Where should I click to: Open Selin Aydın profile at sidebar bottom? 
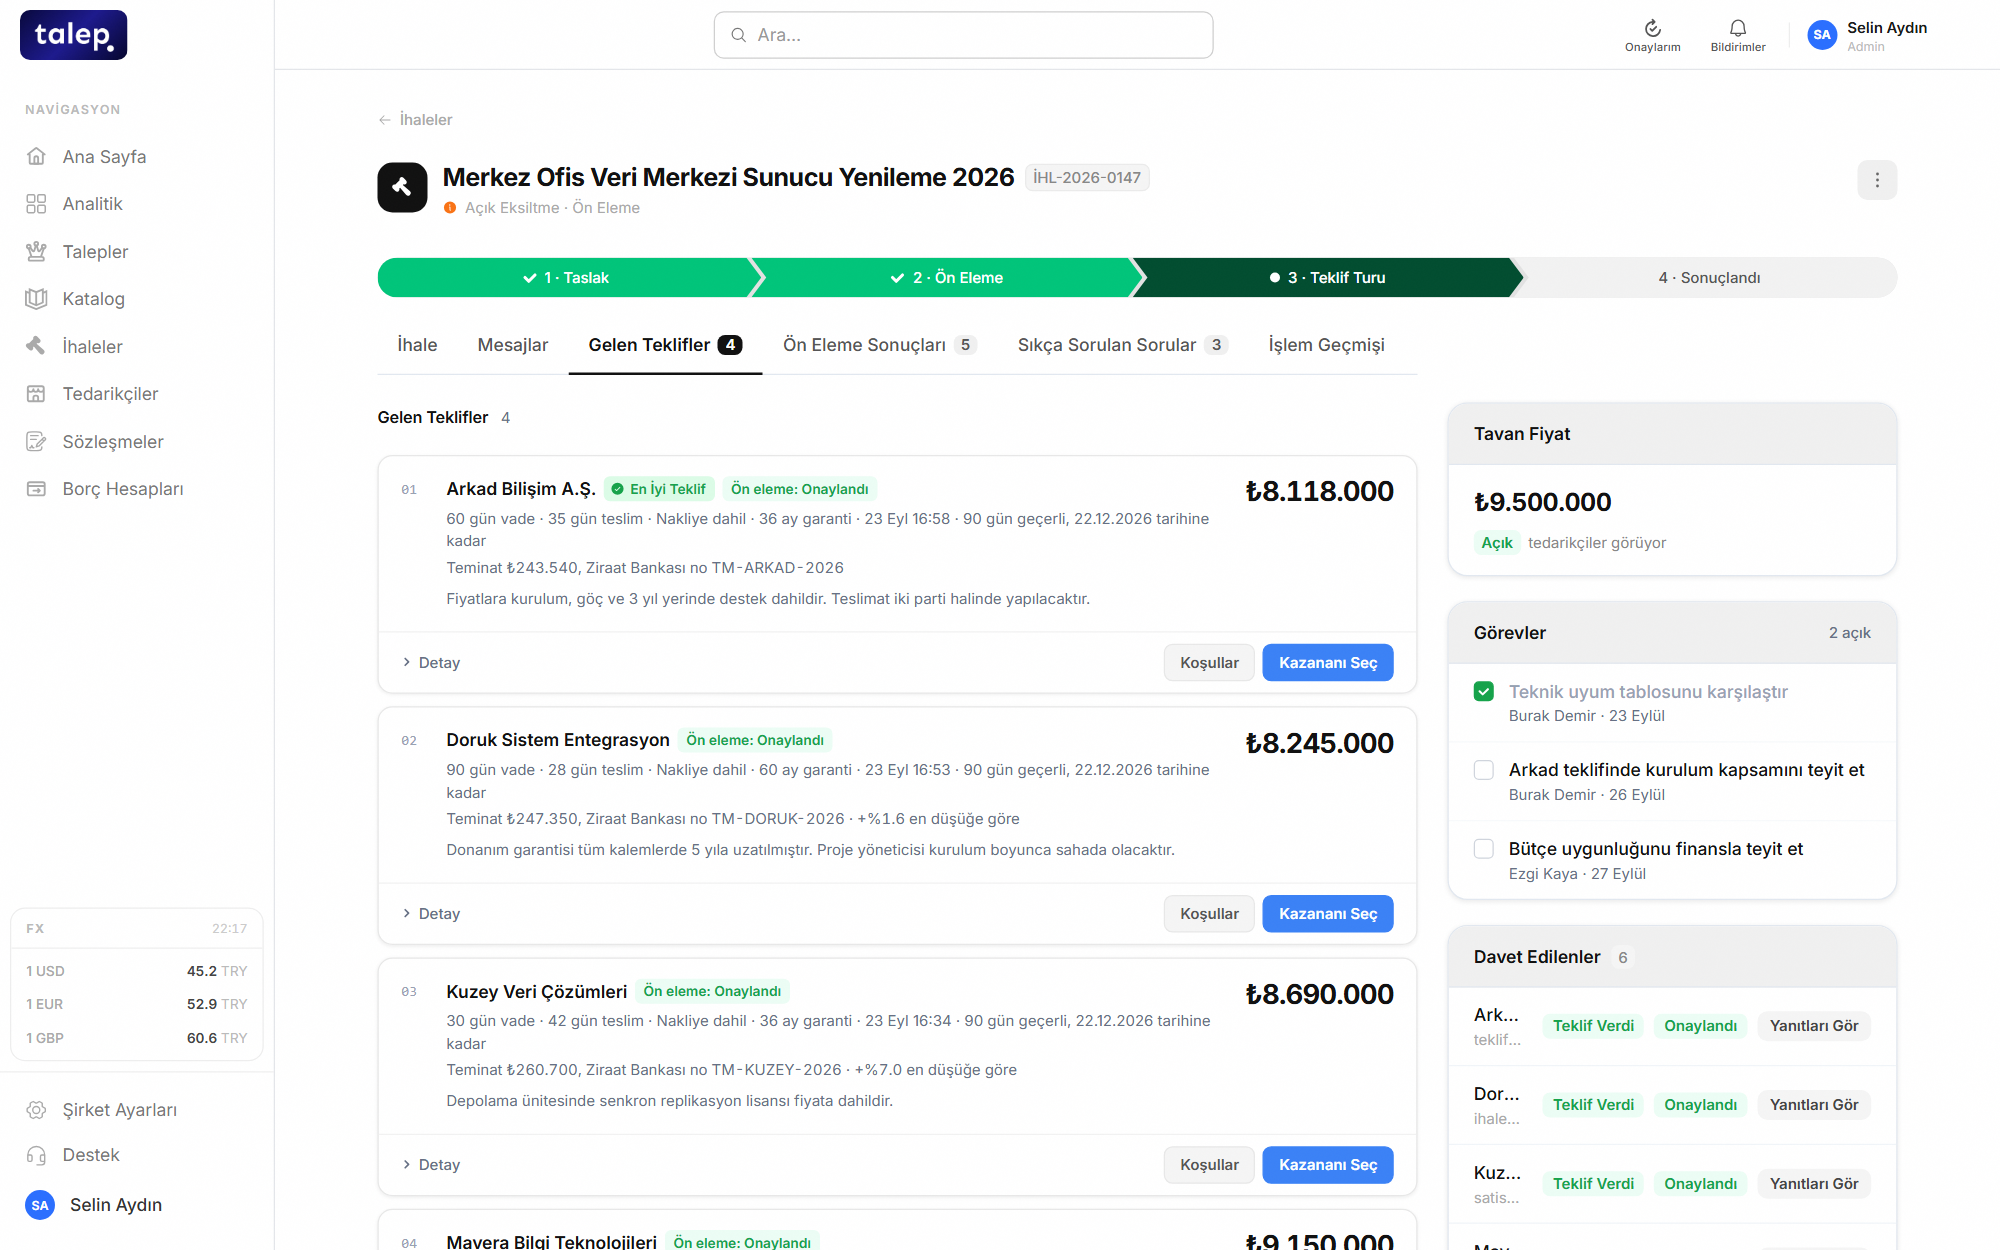95,1205
